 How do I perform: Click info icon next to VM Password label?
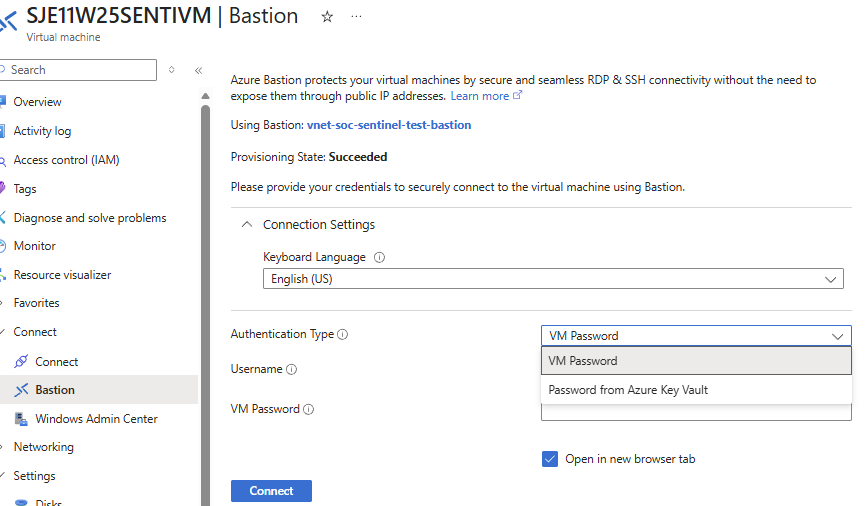pos(309,409)
